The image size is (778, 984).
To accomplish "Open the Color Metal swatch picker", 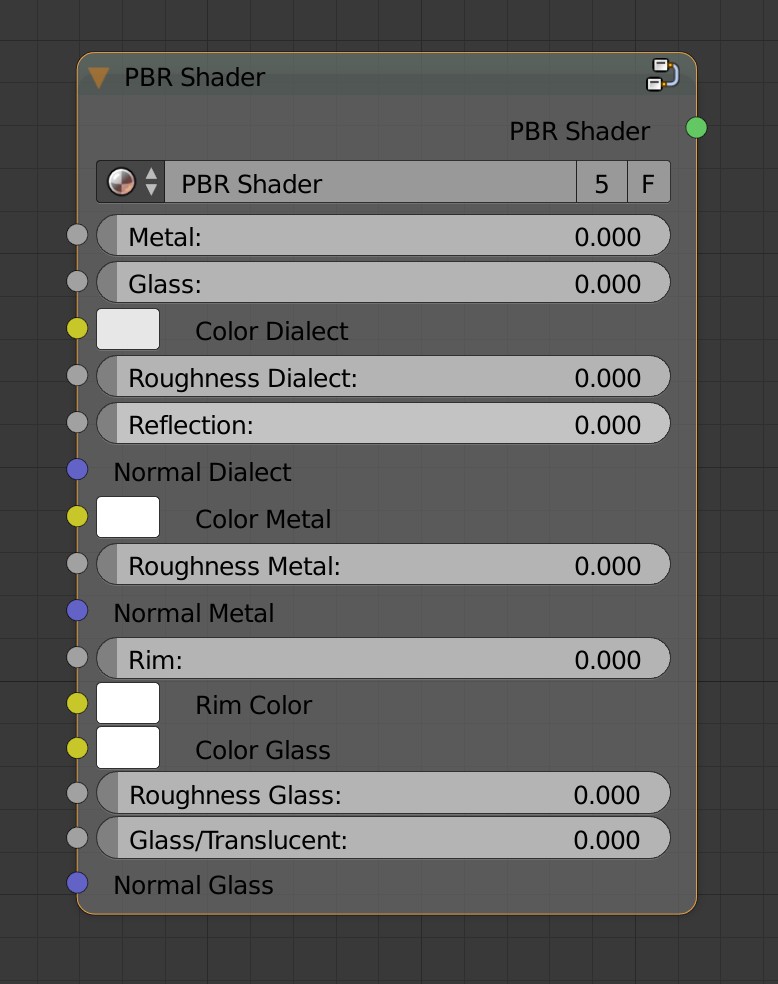I will [128, 517].
